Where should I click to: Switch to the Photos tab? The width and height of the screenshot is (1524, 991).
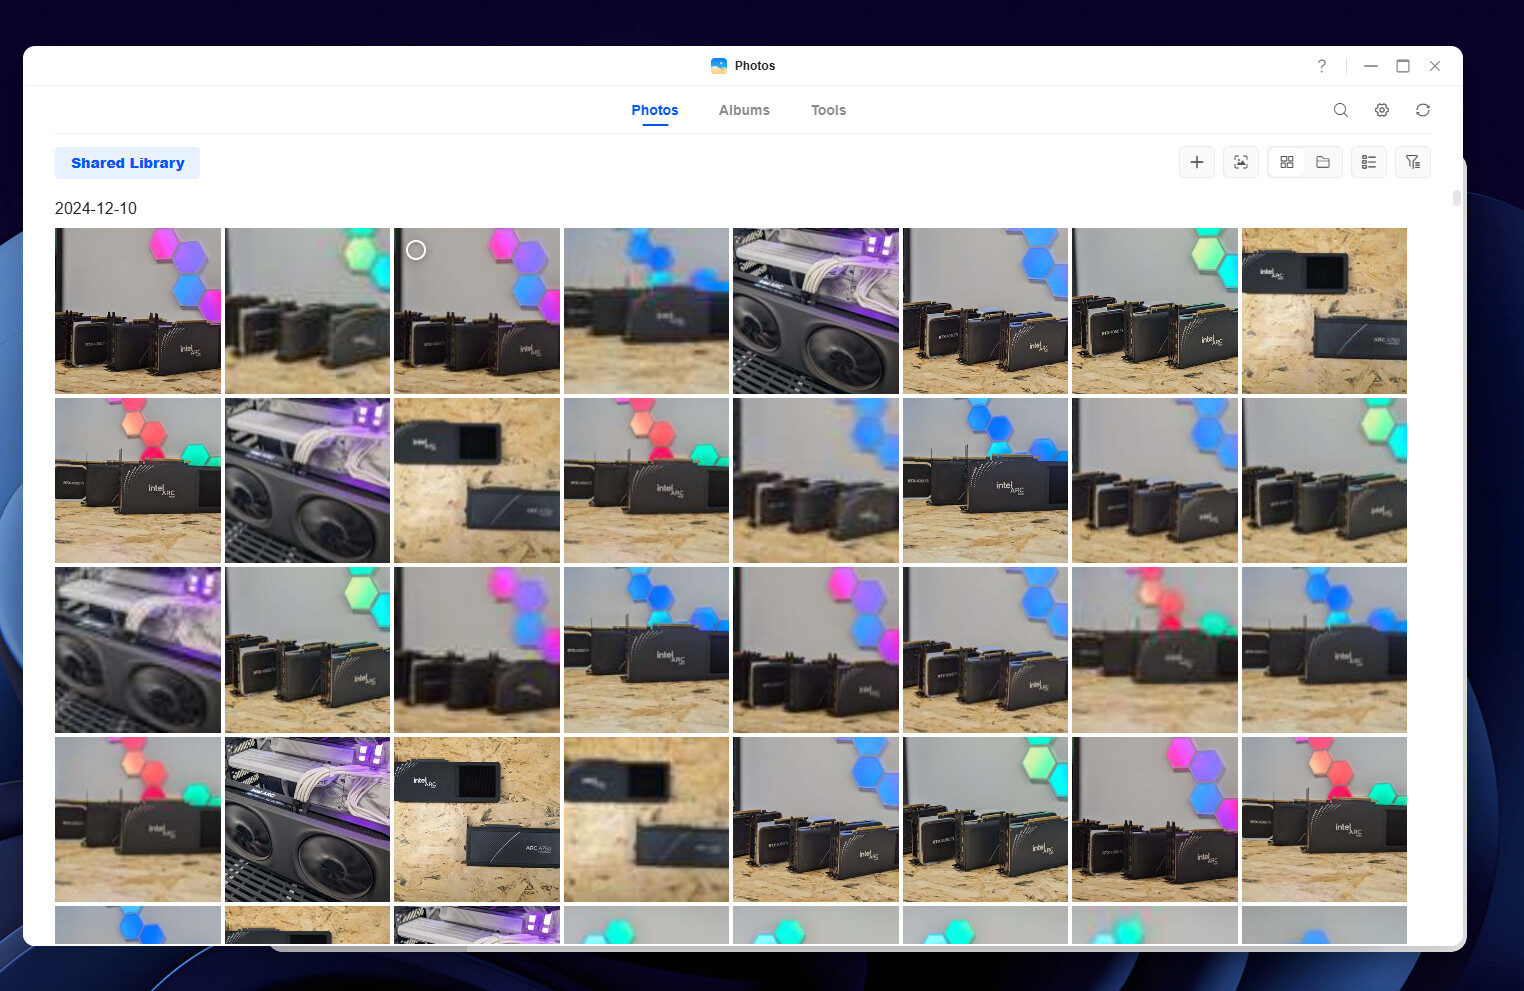point(655,110)
